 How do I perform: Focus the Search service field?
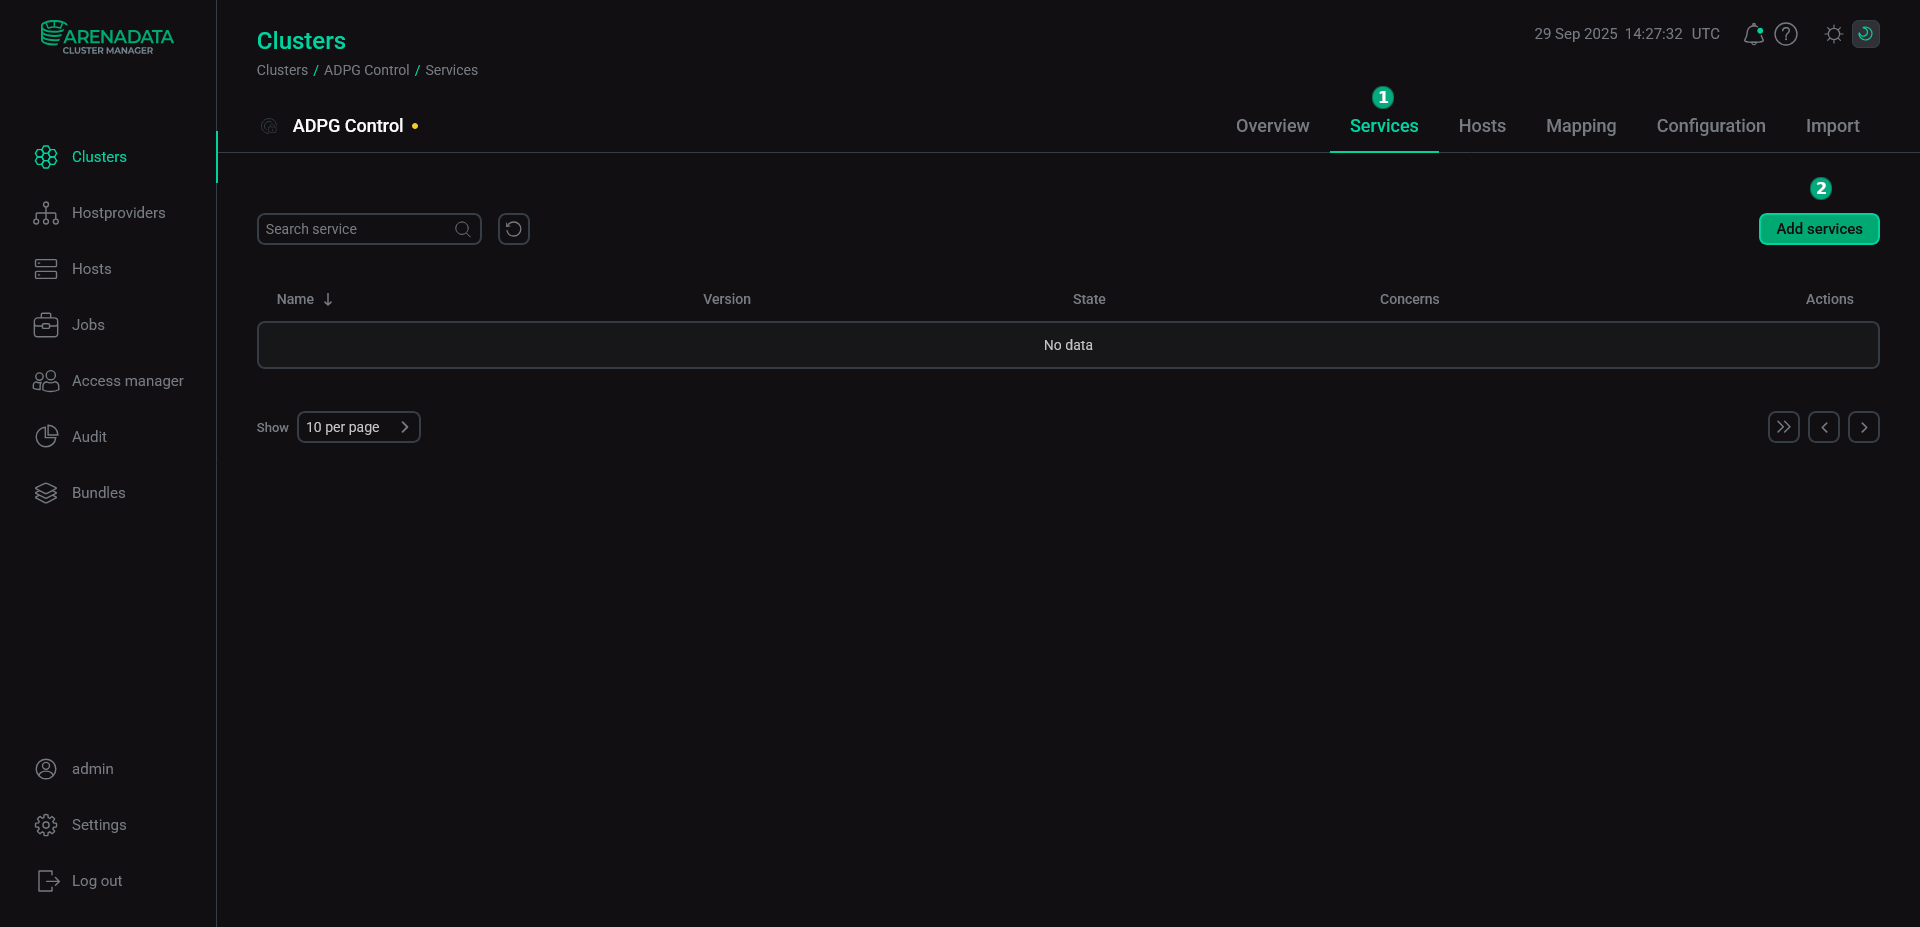click(x=355, y=229)
